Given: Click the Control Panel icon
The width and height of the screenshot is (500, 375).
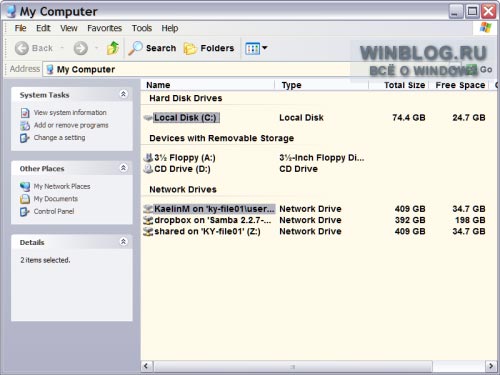Looking at the screenshot, I should coord(25,212).
